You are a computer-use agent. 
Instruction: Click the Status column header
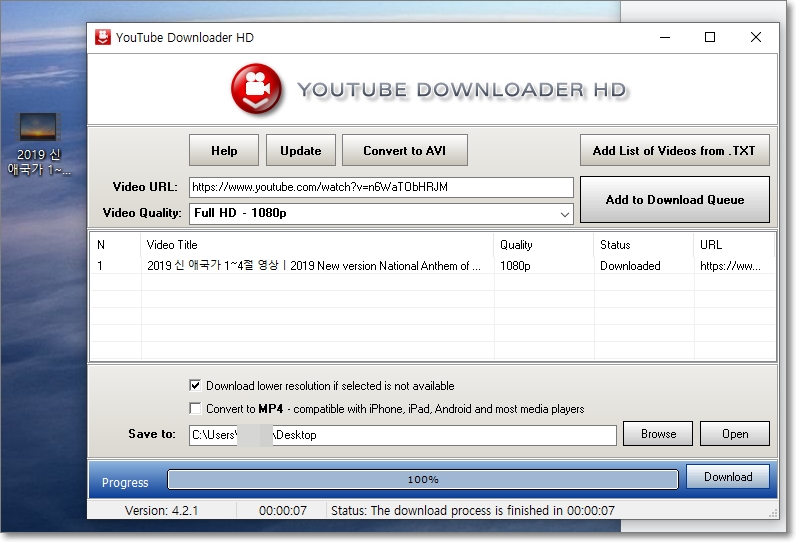[x=643, y=245]
